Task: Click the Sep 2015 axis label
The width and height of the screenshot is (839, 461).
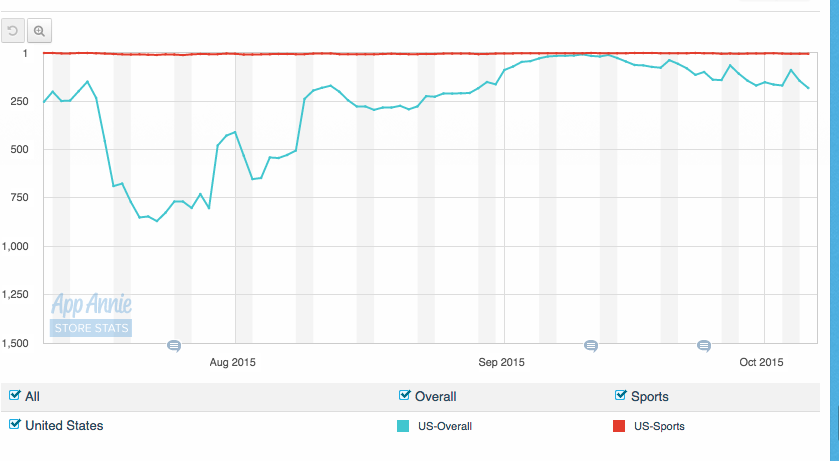Action: coord(501,362)
